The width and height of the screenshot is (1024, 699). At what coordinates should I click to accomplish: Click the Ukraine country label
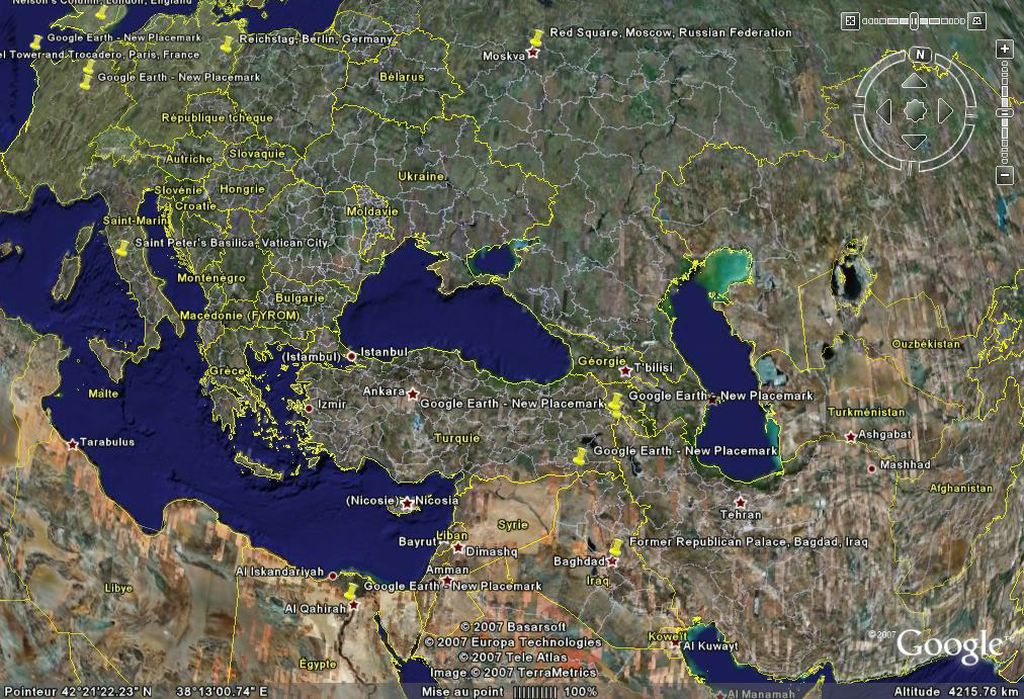421,176
